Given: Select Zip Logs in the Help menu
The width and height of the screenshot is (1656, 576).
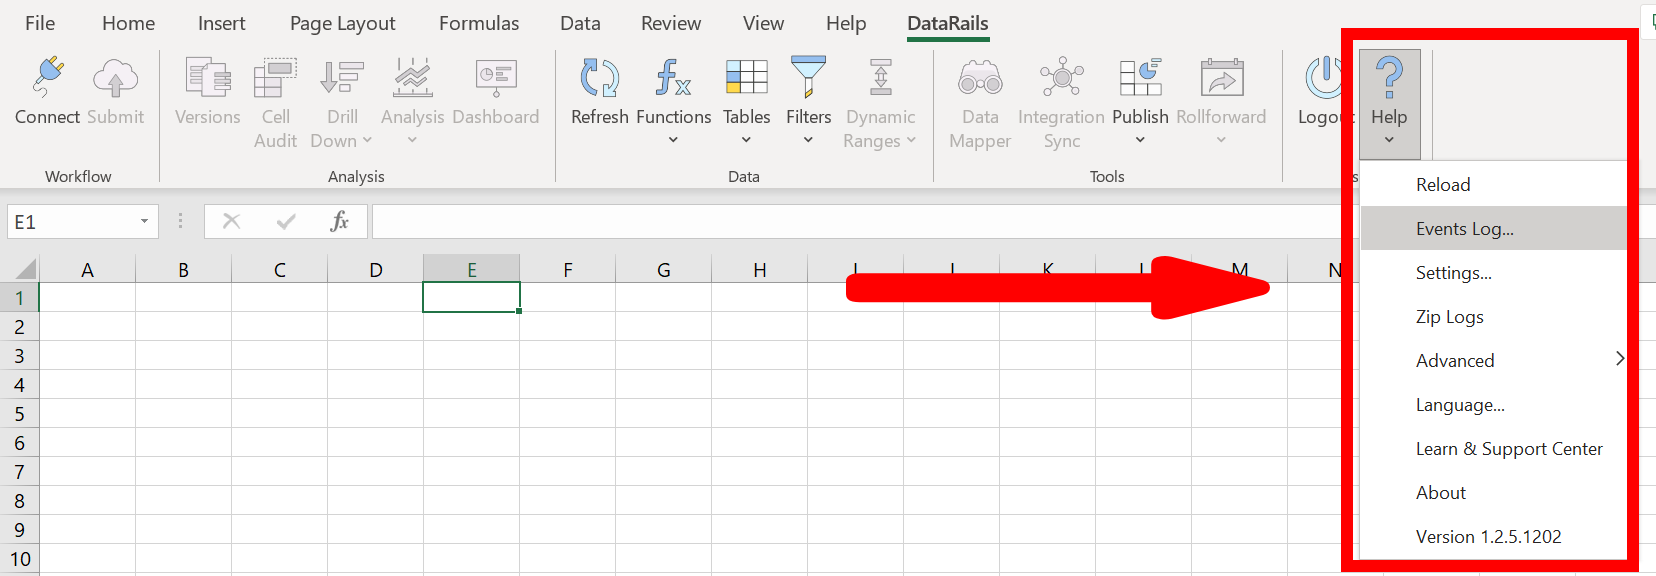Looking at the screenshot, I should pyautogui.click(x=1494, y=317).
